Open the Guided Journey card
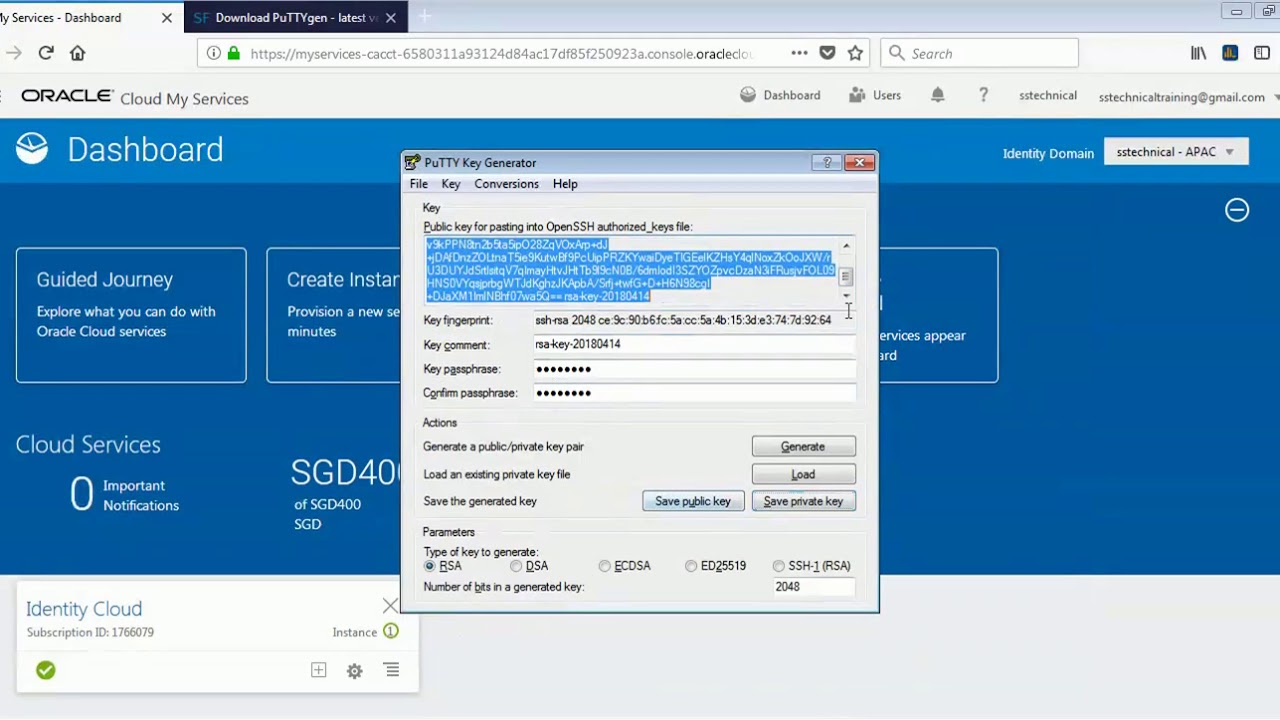 [131, 315]
